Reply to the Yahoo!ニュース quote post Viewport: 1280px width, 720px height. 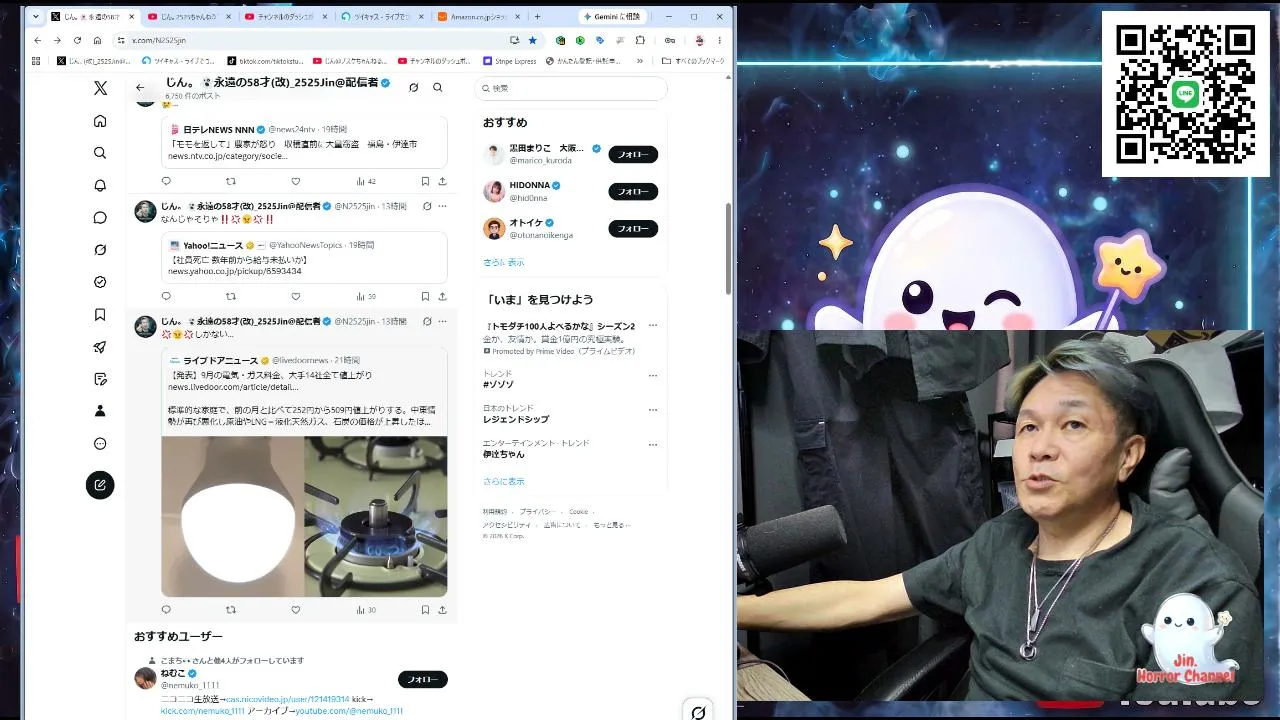[166, 296]
